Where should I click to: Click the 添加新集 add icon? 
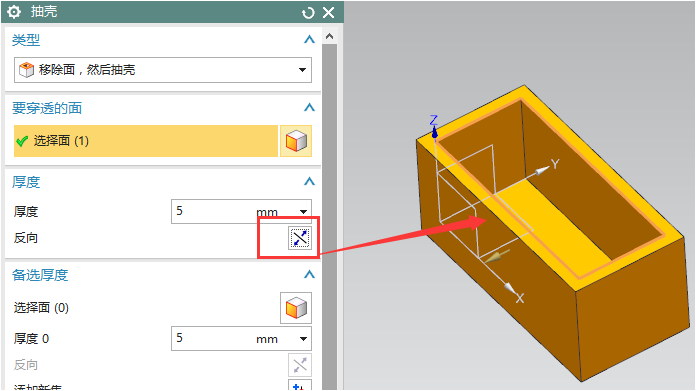click(x=300, y=385)
